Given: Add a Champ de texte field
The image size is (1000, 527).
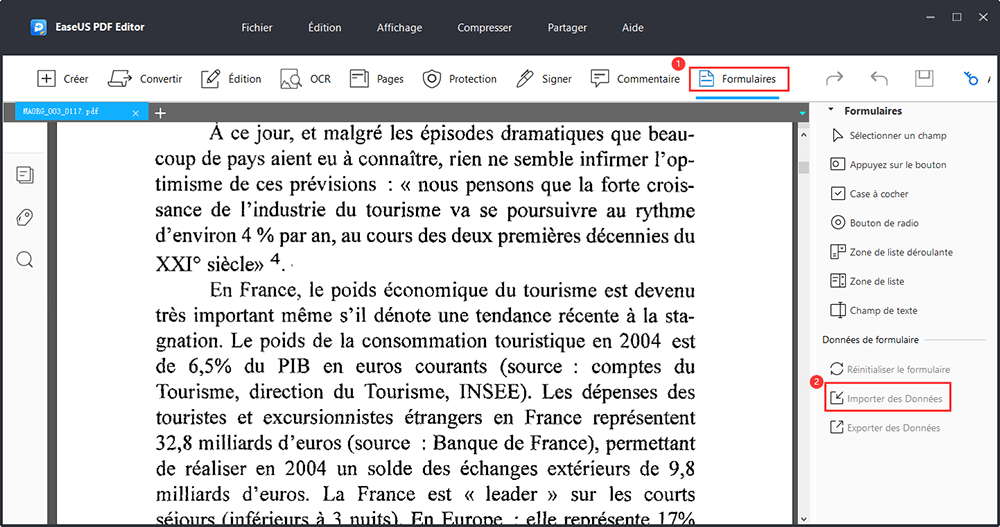Looking at the screenshot, I should (x=874, y=311).
